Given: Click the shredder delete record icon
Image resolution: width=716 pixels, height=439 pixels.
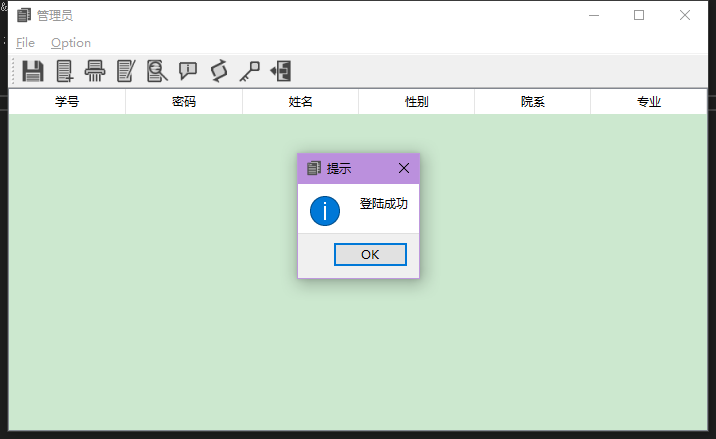Looking at the screenshot, I should 95,71.
